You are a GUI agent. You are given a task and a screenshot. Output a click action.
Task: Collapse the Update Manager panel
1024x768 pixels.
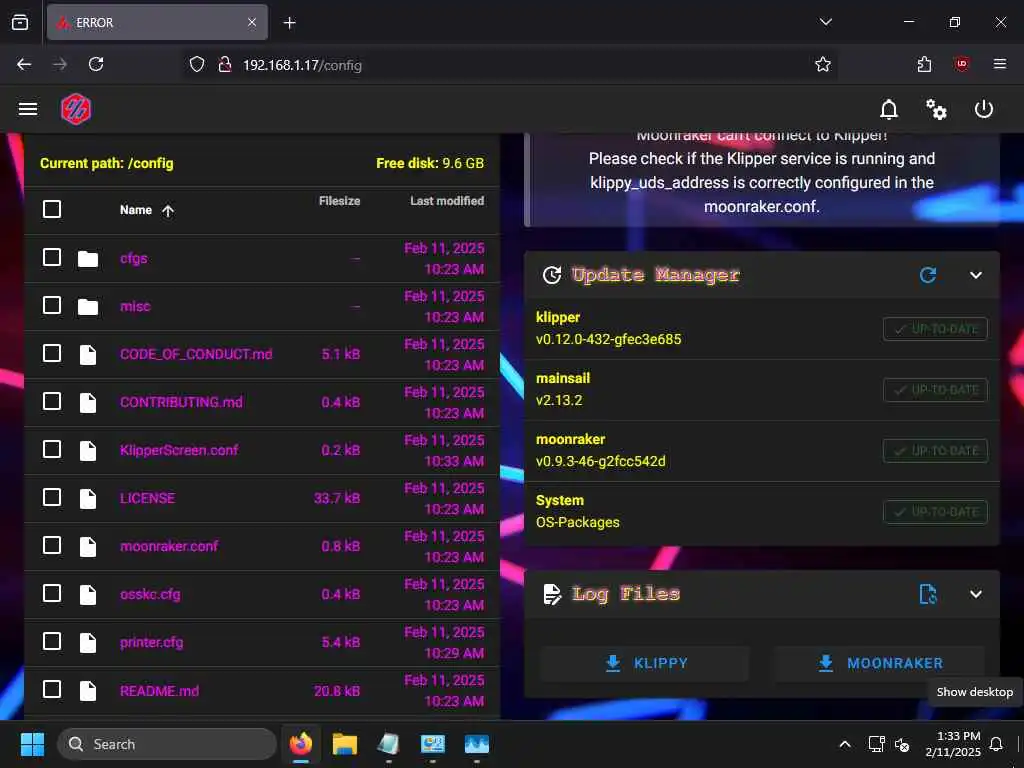pos(976,275)
